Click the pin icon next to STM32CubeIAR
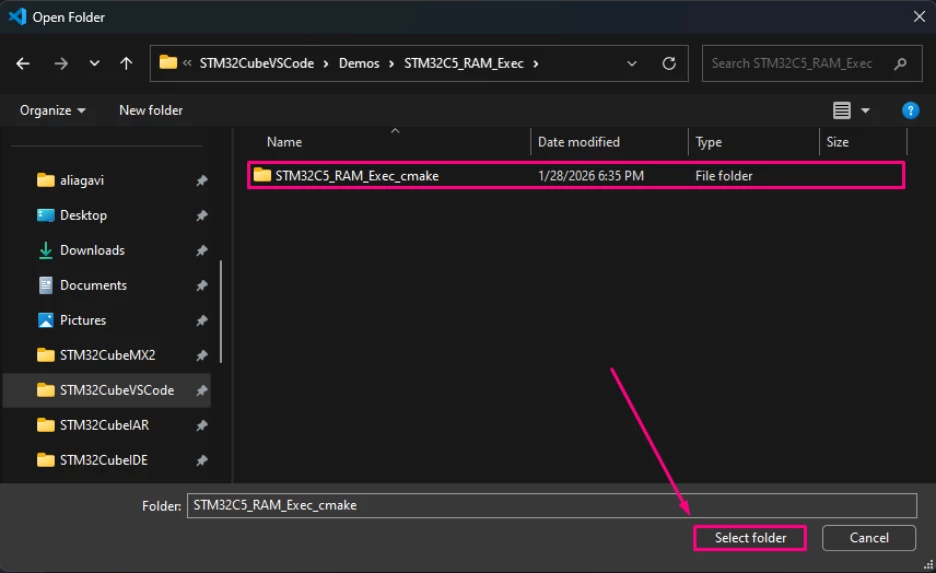 click(x=202, y=426)
